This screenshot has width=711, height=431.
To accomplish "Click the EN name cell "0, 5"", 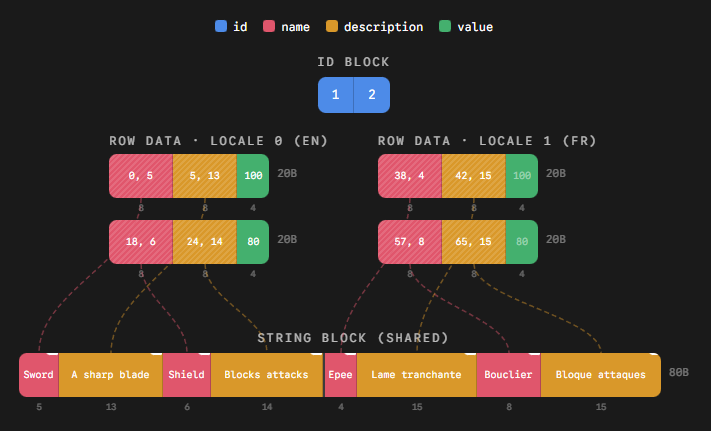I will point(141,176).
